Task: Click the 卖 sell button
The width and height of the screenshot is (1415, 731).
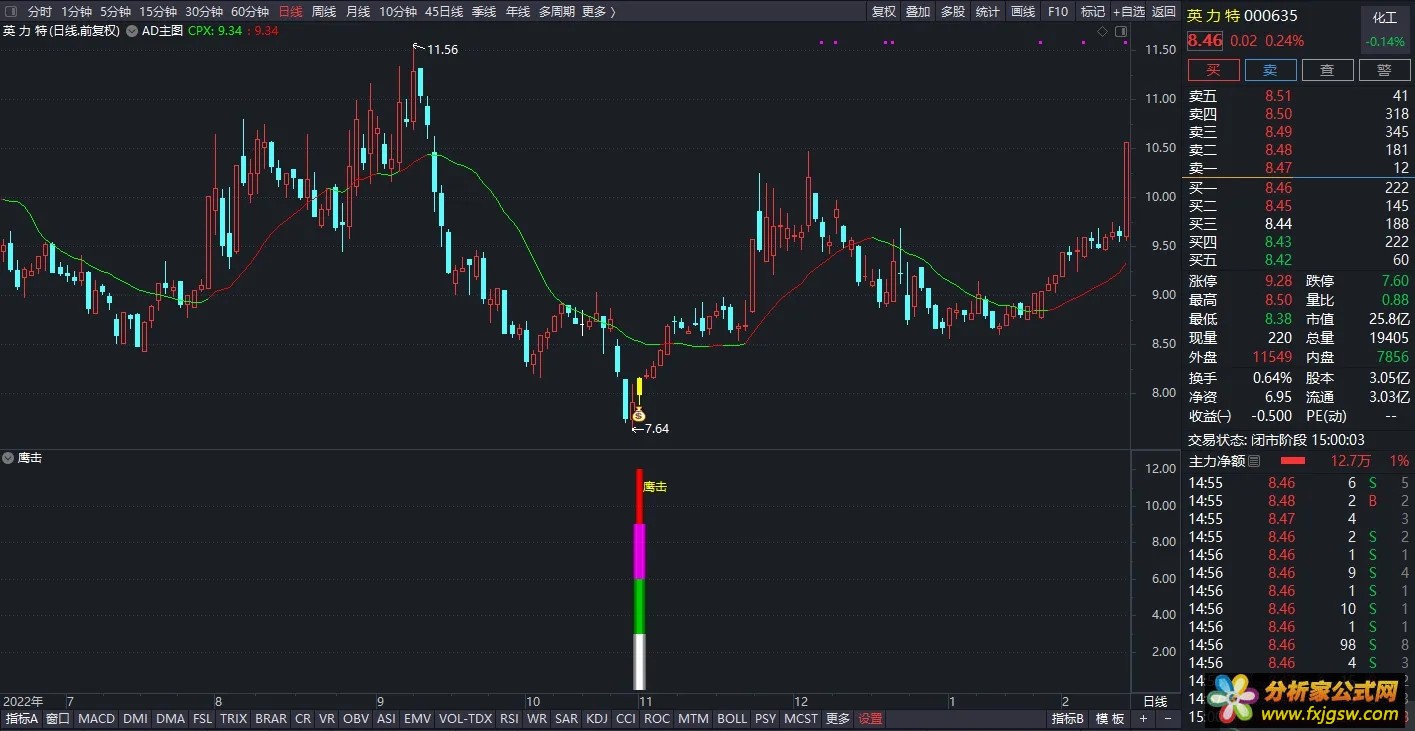Action: (1270, 70)
